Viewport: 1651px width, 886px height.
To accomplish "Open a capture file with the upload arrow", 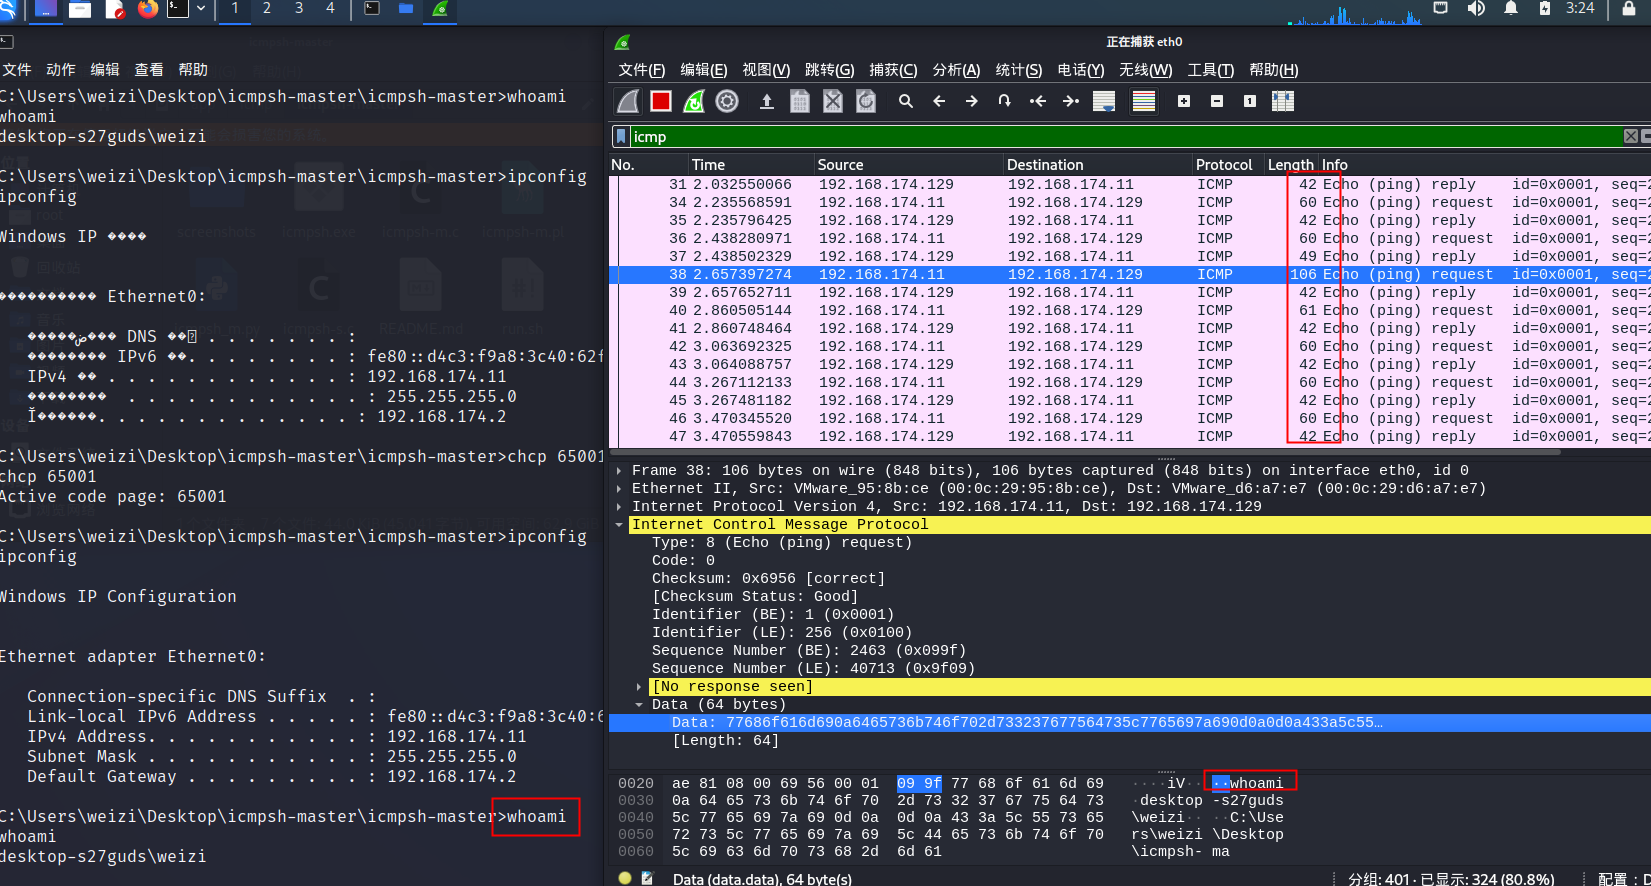I will pos(767,101).
